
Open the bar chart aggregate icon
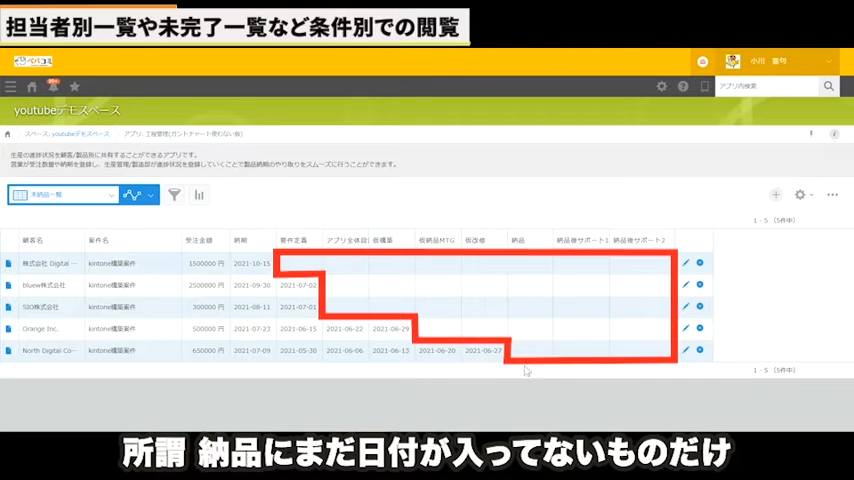[199, 195]
